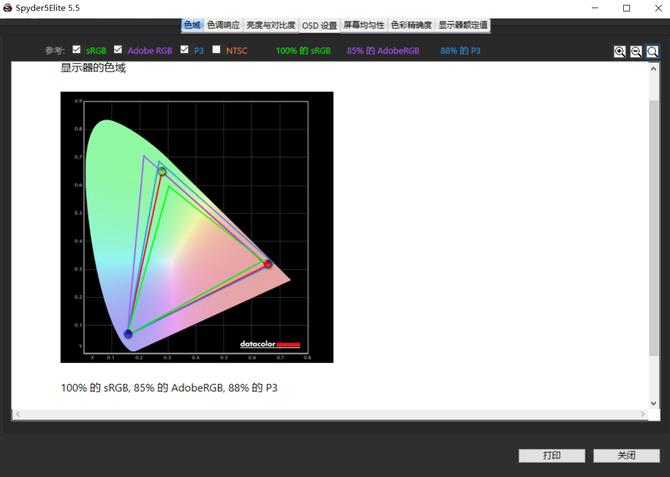Click the zoom in magnifier icon
The height and width of the screenshot is (477, 670).
(620, 51)
